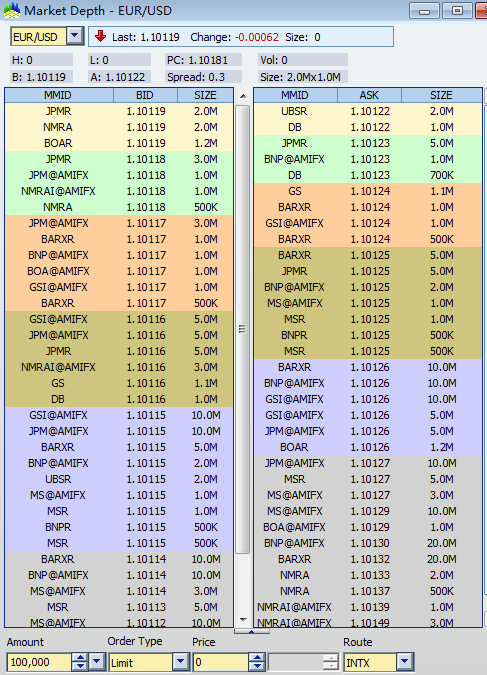
Task: Open the EUR/USD symbol dropdown
Action: [75, 36]
